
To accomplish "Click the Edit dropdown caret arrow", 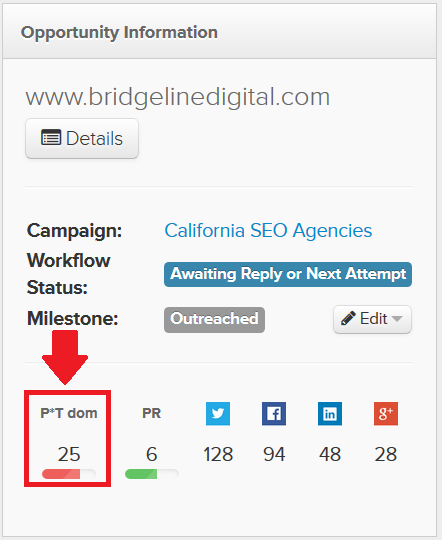I will [397, 319].
